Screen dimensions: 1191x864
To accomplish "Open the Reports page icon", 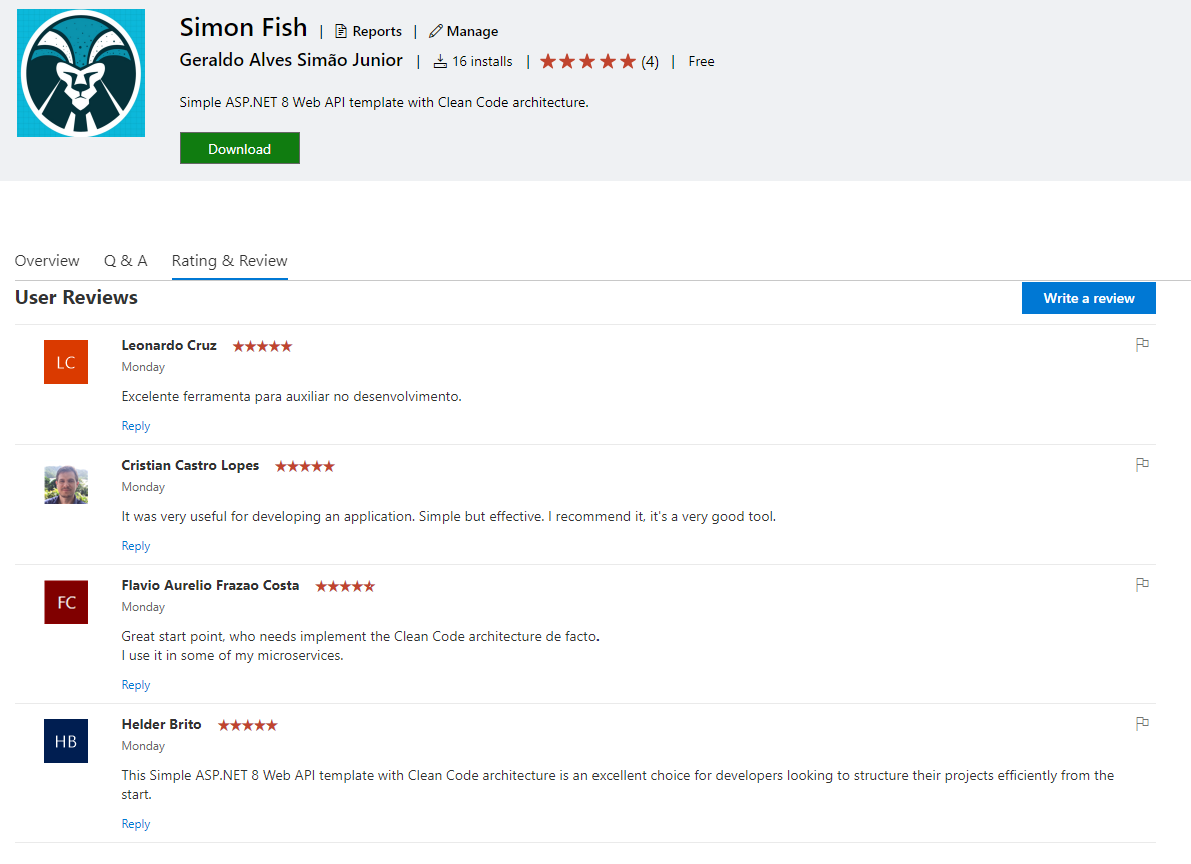I will (340, 30).
